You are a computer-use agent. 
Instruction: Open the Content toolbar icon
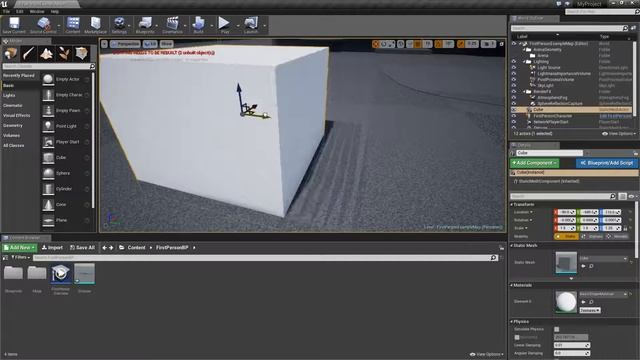[x=73, y=24]
